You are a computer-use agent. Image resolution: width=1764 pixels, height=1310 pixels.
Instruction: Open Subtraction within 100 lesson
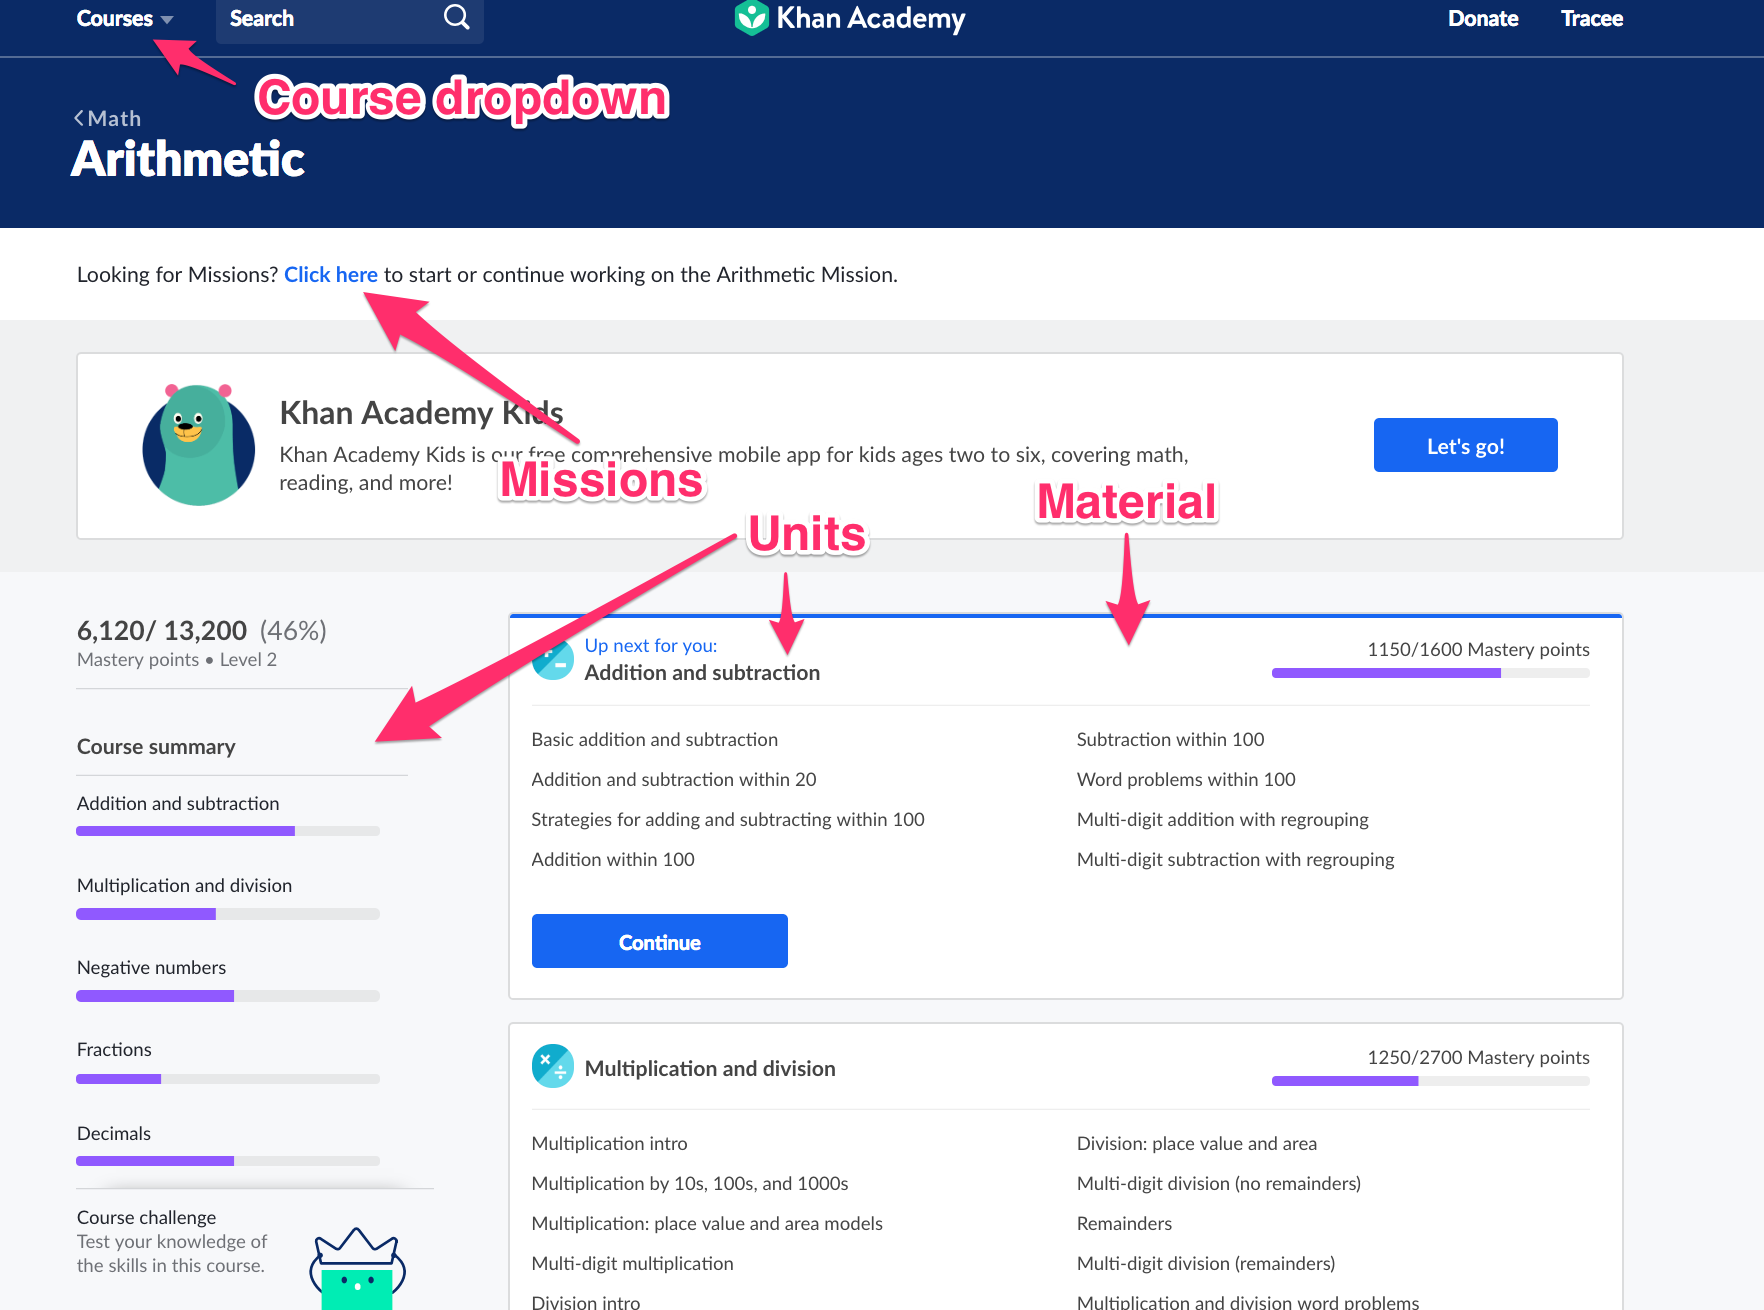point(1170,739)
